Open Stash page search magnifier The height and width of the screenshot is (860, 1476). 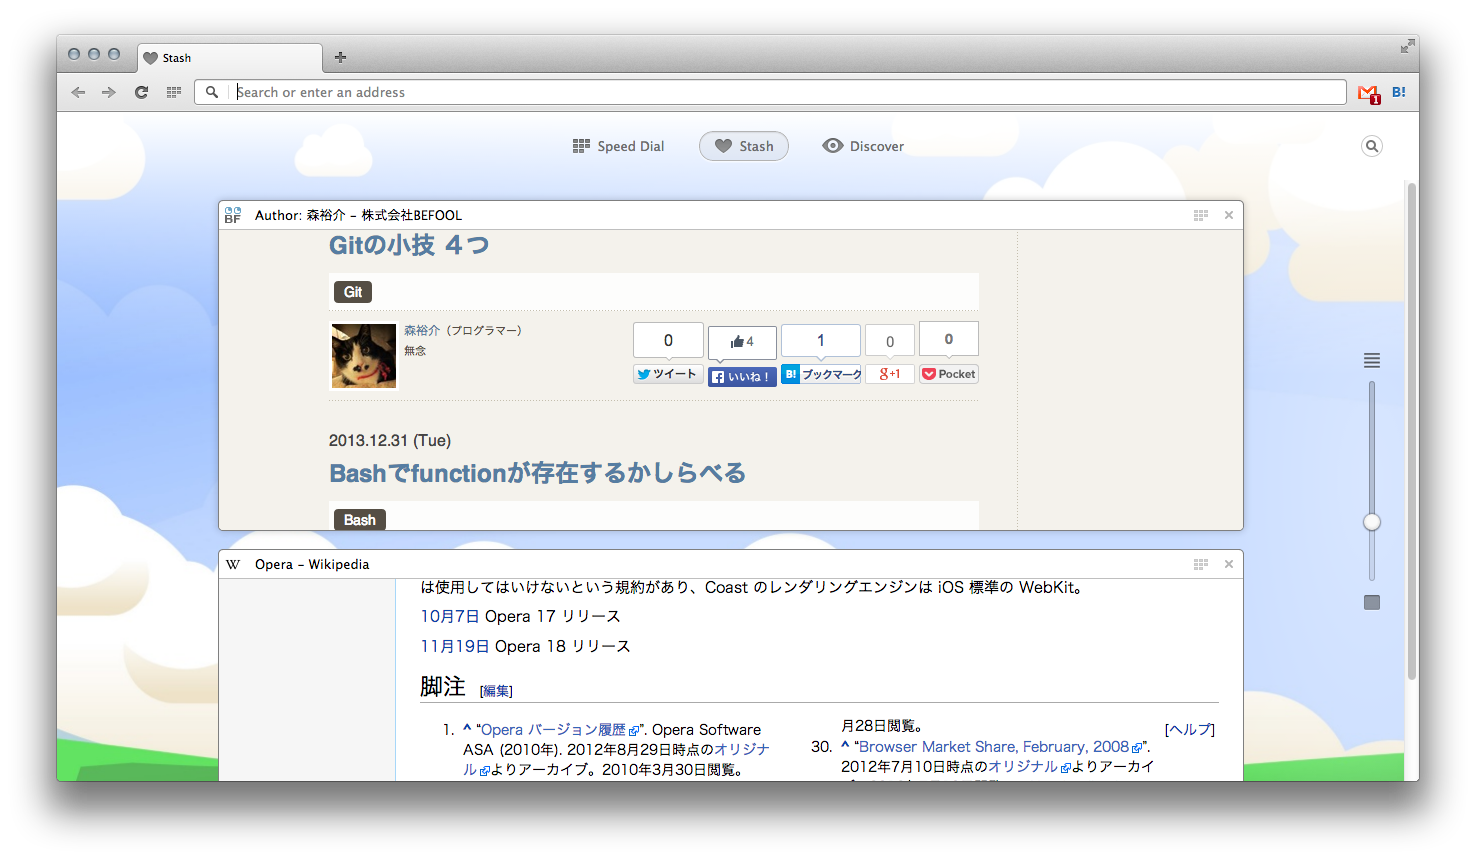click(x=1372, y=146)
